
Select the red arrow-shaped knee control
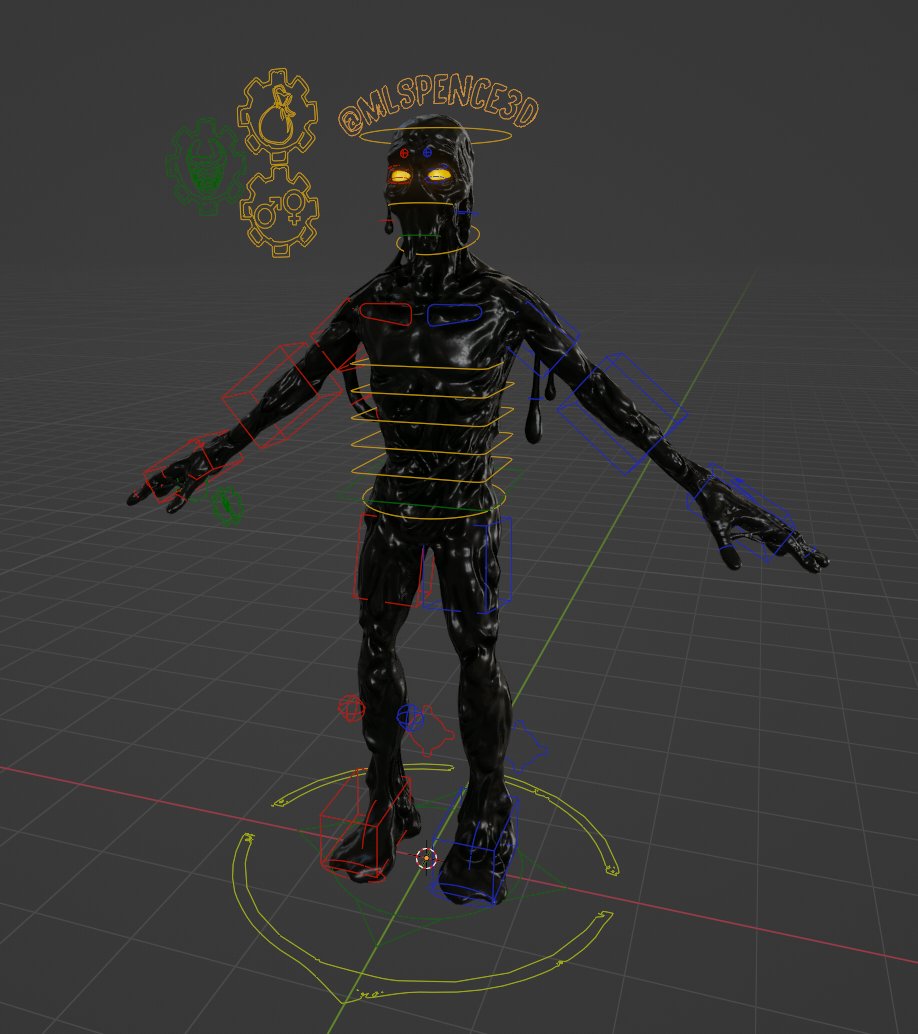pyautogui.click(x=431, y=731)
